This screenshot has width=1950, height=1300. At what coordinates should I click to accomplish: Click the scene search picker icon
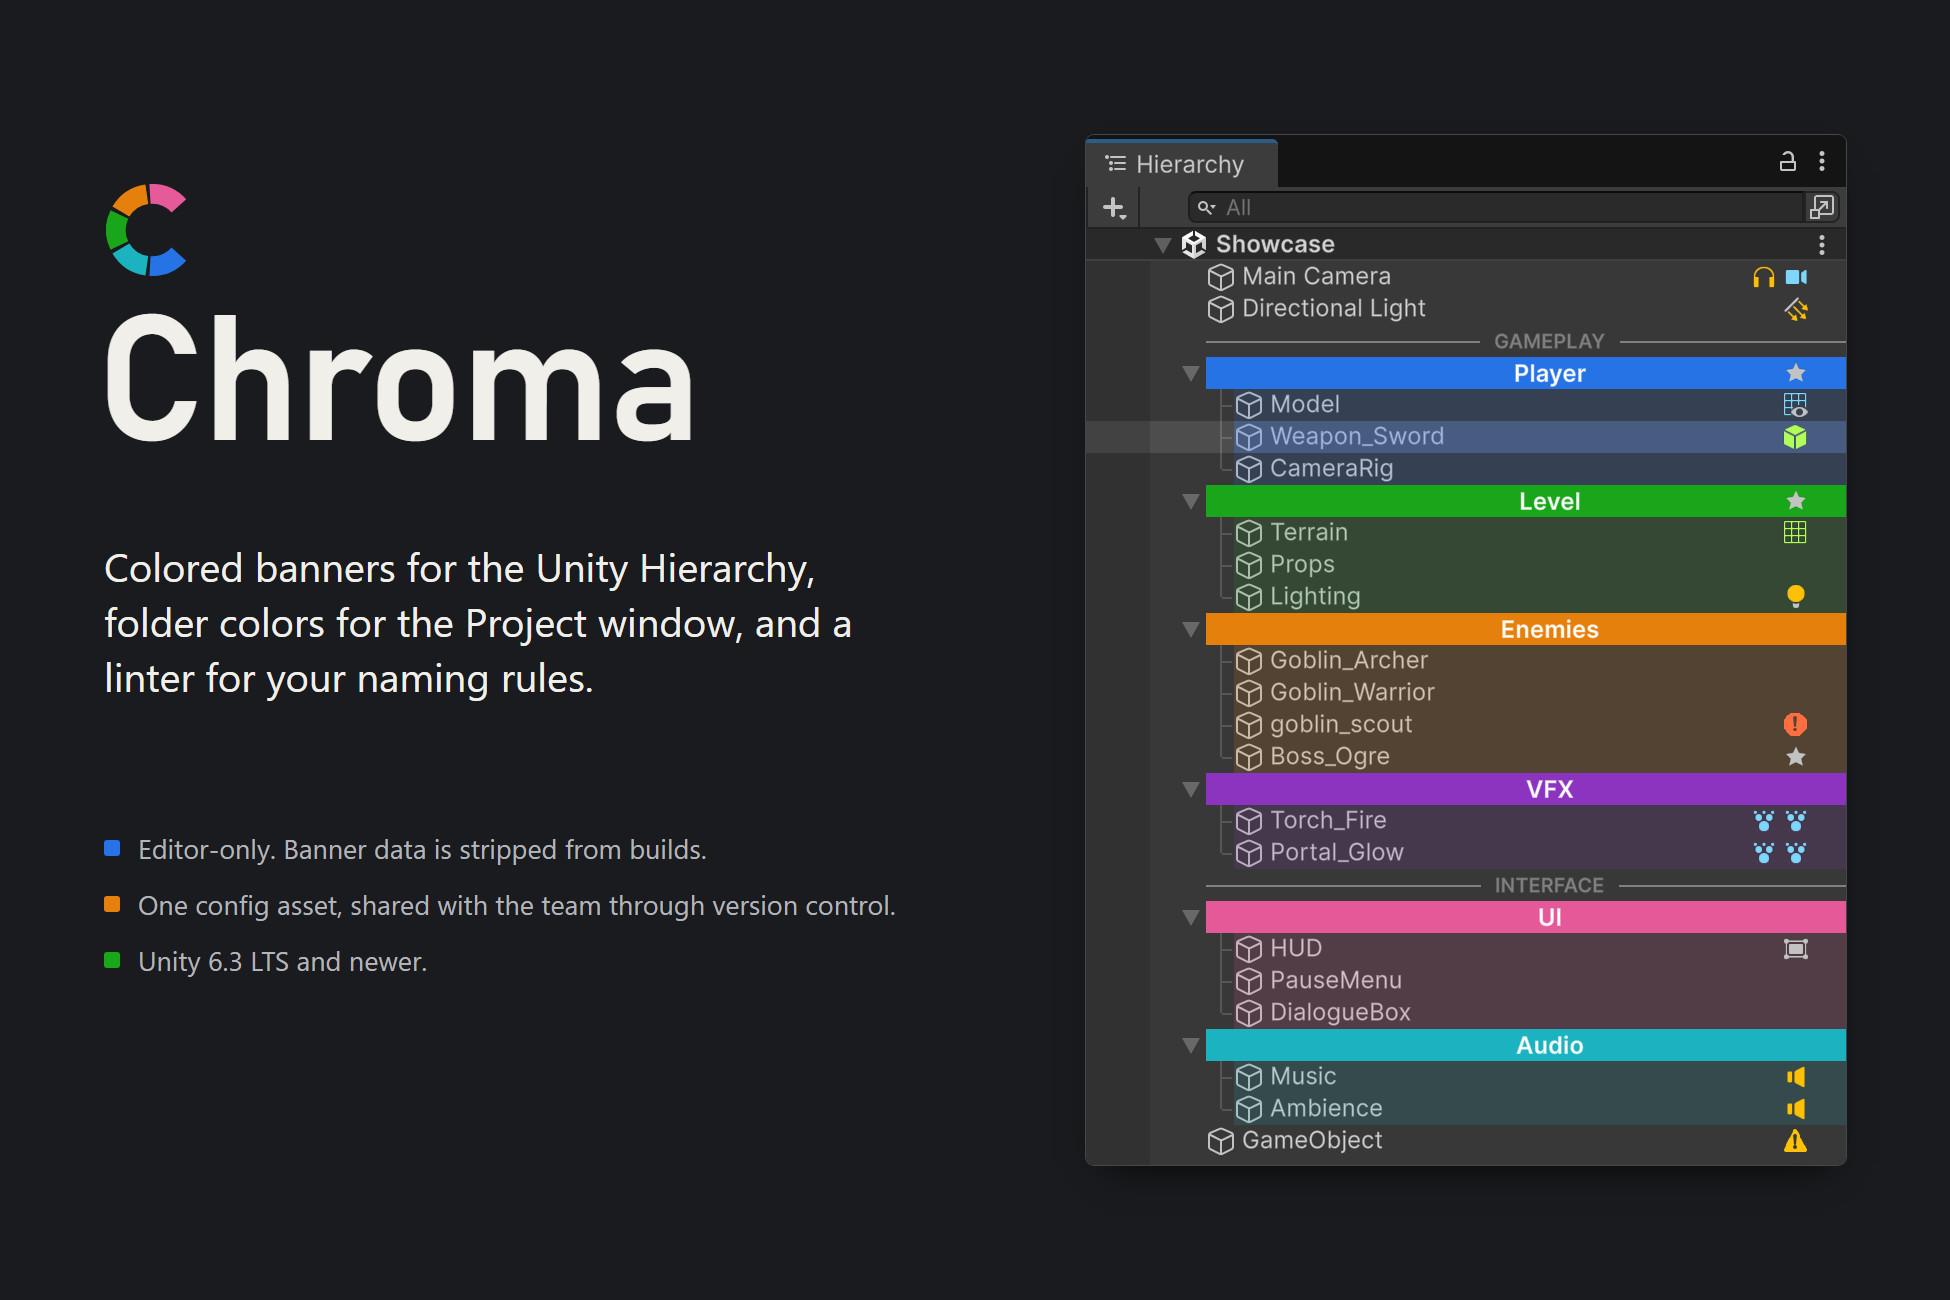click(1822, 207)
